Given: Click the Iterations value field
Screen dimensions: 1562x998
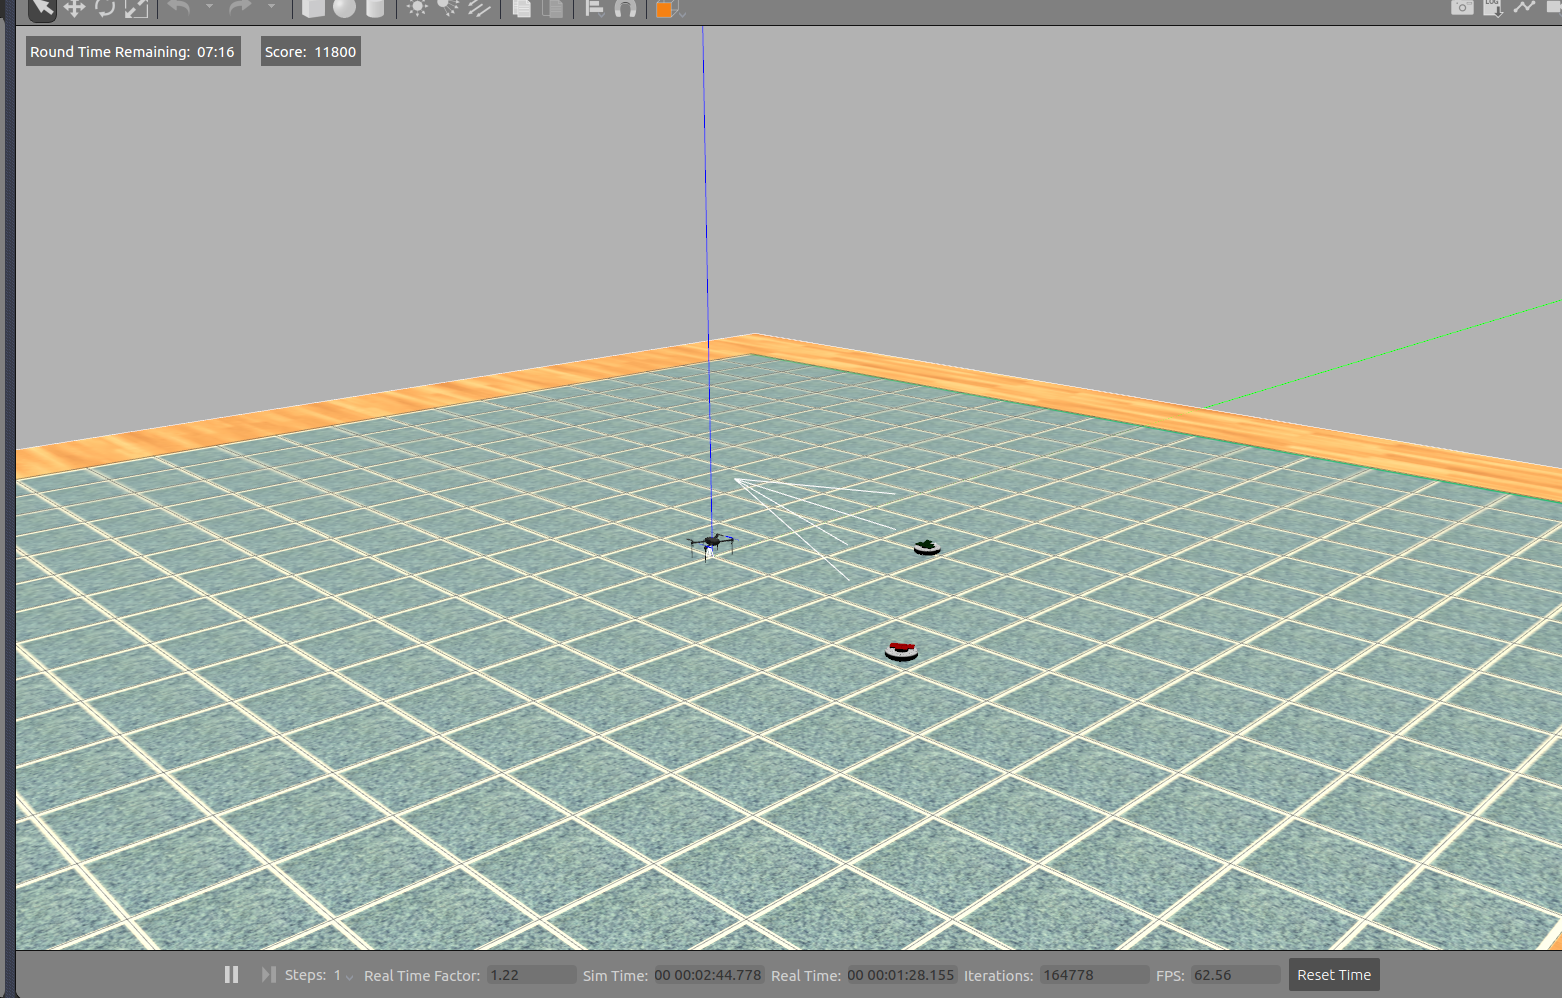Looking at the screenshot, I should click(x=1094, y=975).
